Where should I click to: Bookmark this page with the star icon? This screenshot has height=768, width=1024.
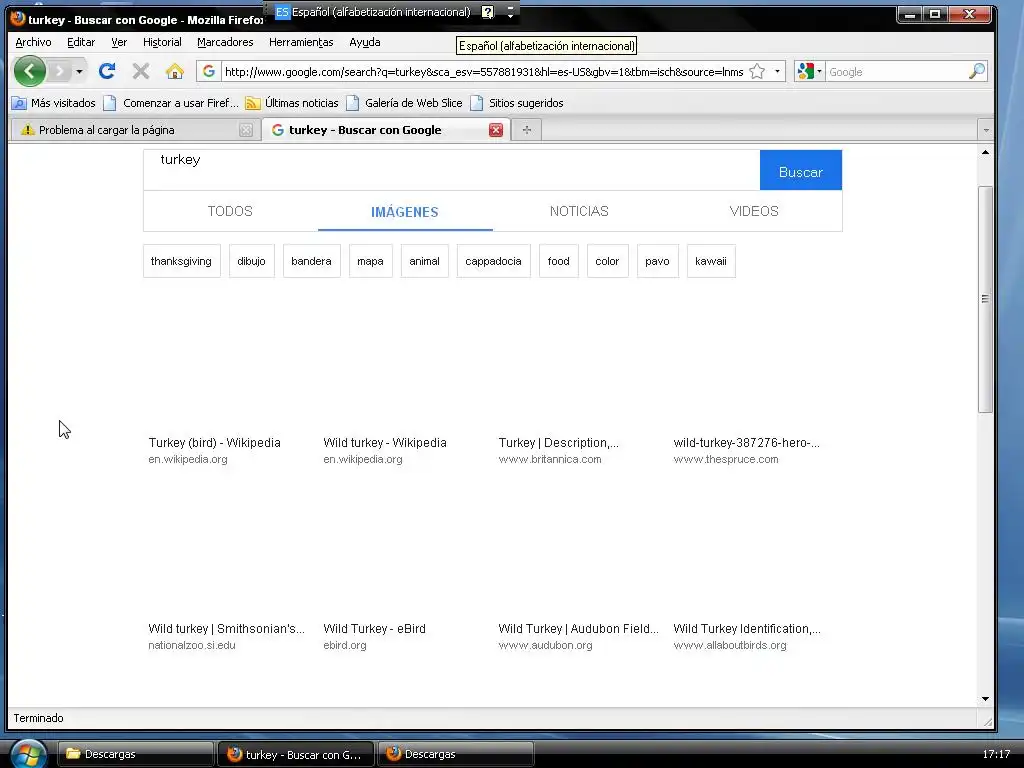[757, 71]
